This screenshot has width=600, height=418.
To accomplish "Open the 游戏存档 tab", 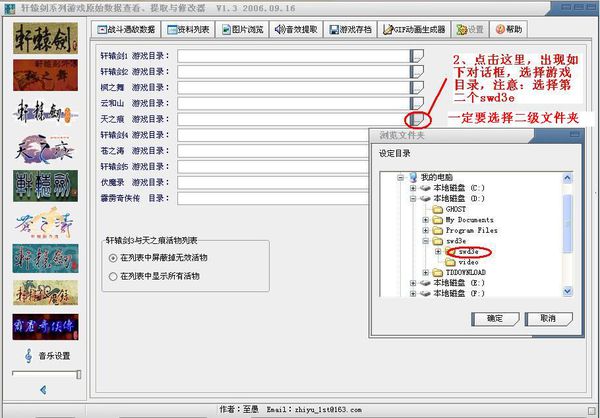I will 351,29.
